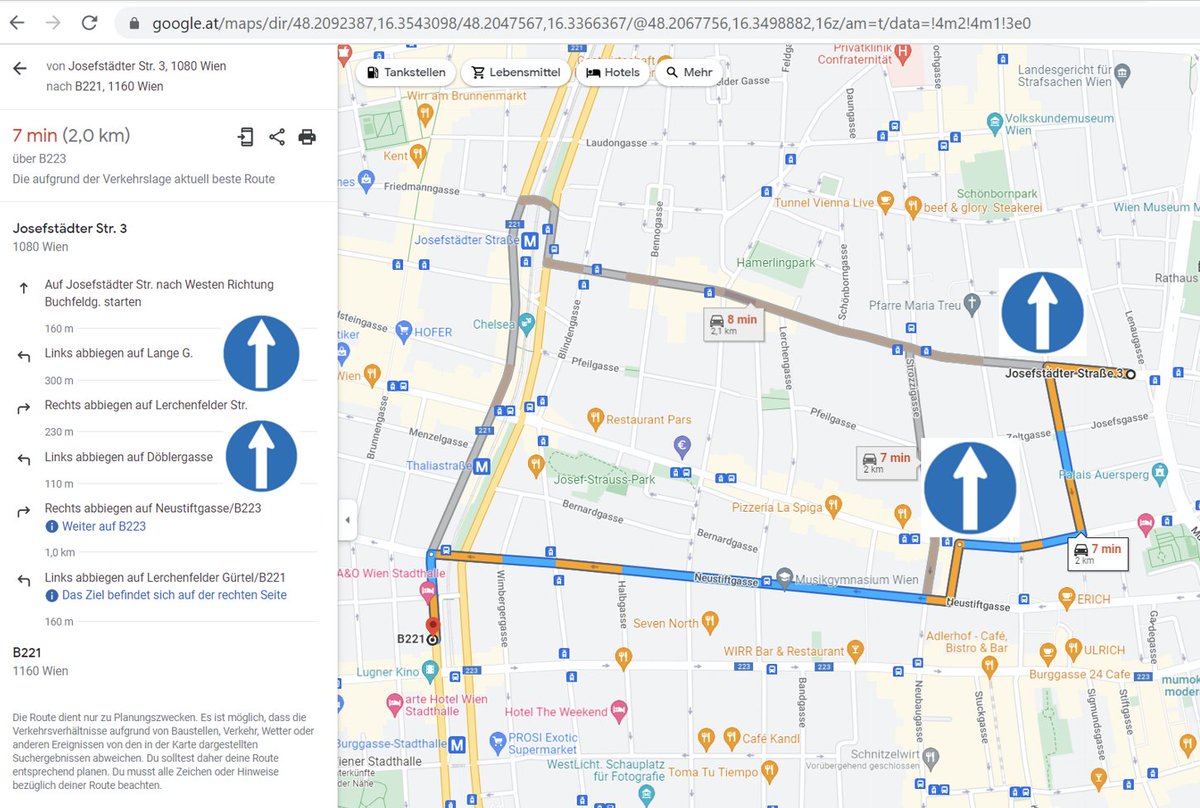Click the 7 min route label near Strozzigasse
This screenshot has height=808, width=1200.
click(888, 463)
